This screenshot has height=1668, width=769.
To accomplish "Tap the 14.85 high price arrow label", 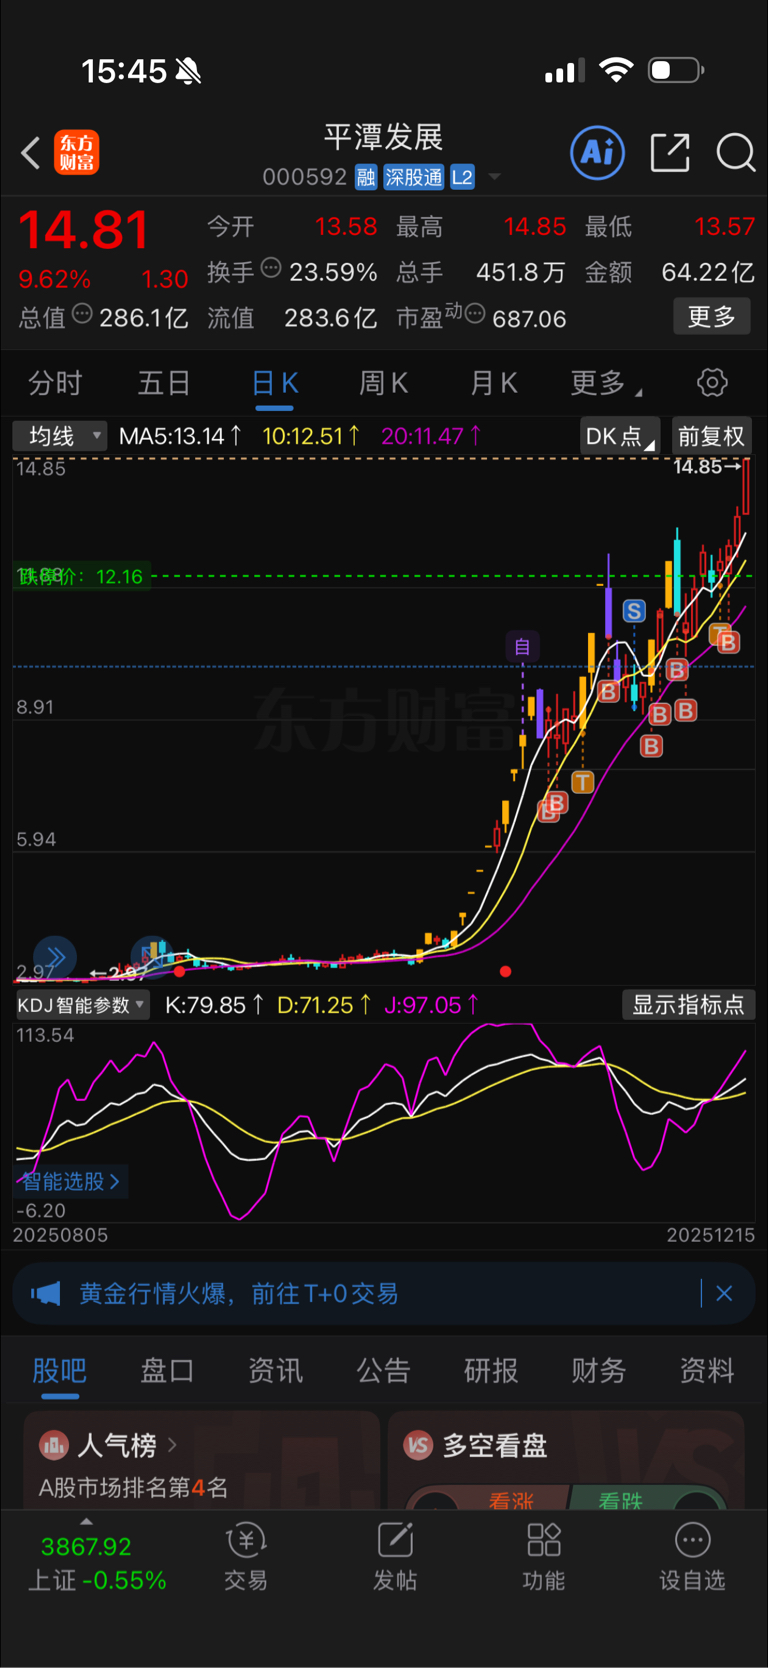I will coord(708,466).
